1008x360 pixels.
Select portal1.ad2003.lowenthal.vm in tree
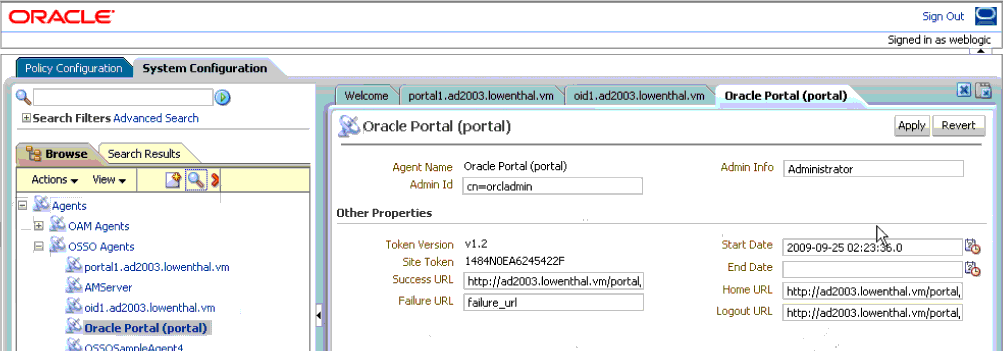(157, 267)
